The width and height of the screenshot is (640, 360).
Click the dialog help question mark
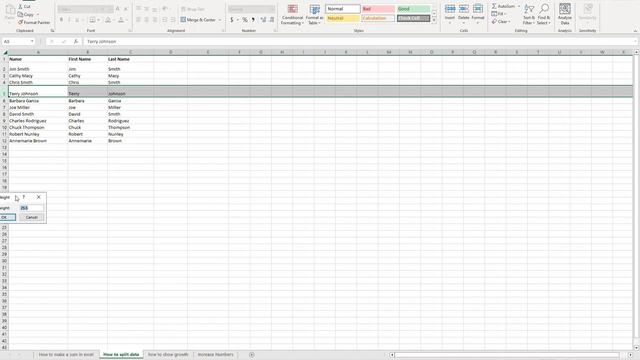(24, 197)
